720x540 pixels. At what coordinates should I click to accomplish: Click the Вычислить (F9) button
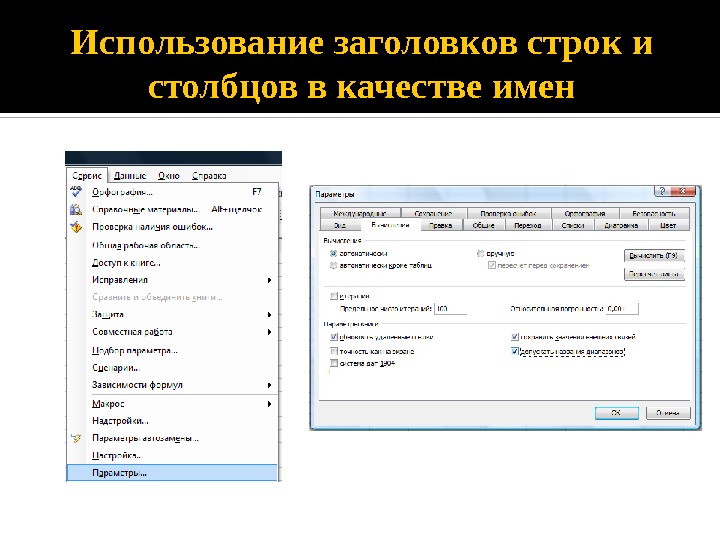pyautogui.click(x=654, y=255)
